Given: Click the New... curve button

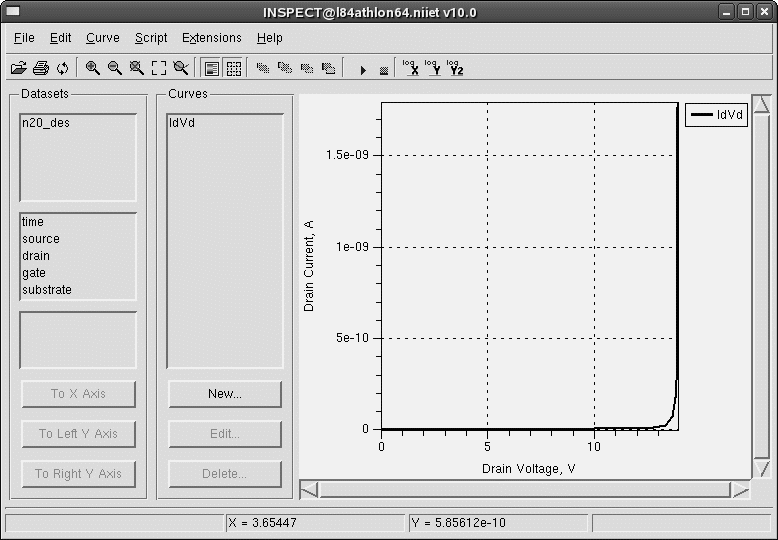Looking at the screenshot, I should pyautogui.click(x=224, y=394).
